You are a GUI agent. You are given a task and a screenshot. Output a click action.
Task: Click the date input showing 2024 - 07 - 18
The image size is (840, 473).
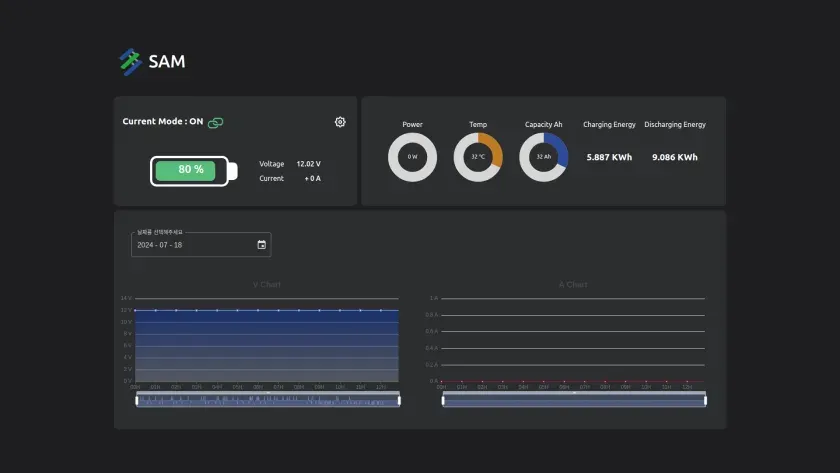[x=201, y=245]
